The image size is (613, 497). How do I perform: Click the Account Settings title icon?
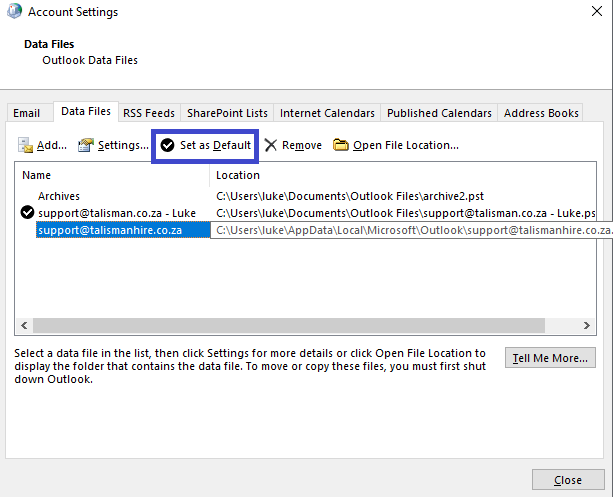14,11
